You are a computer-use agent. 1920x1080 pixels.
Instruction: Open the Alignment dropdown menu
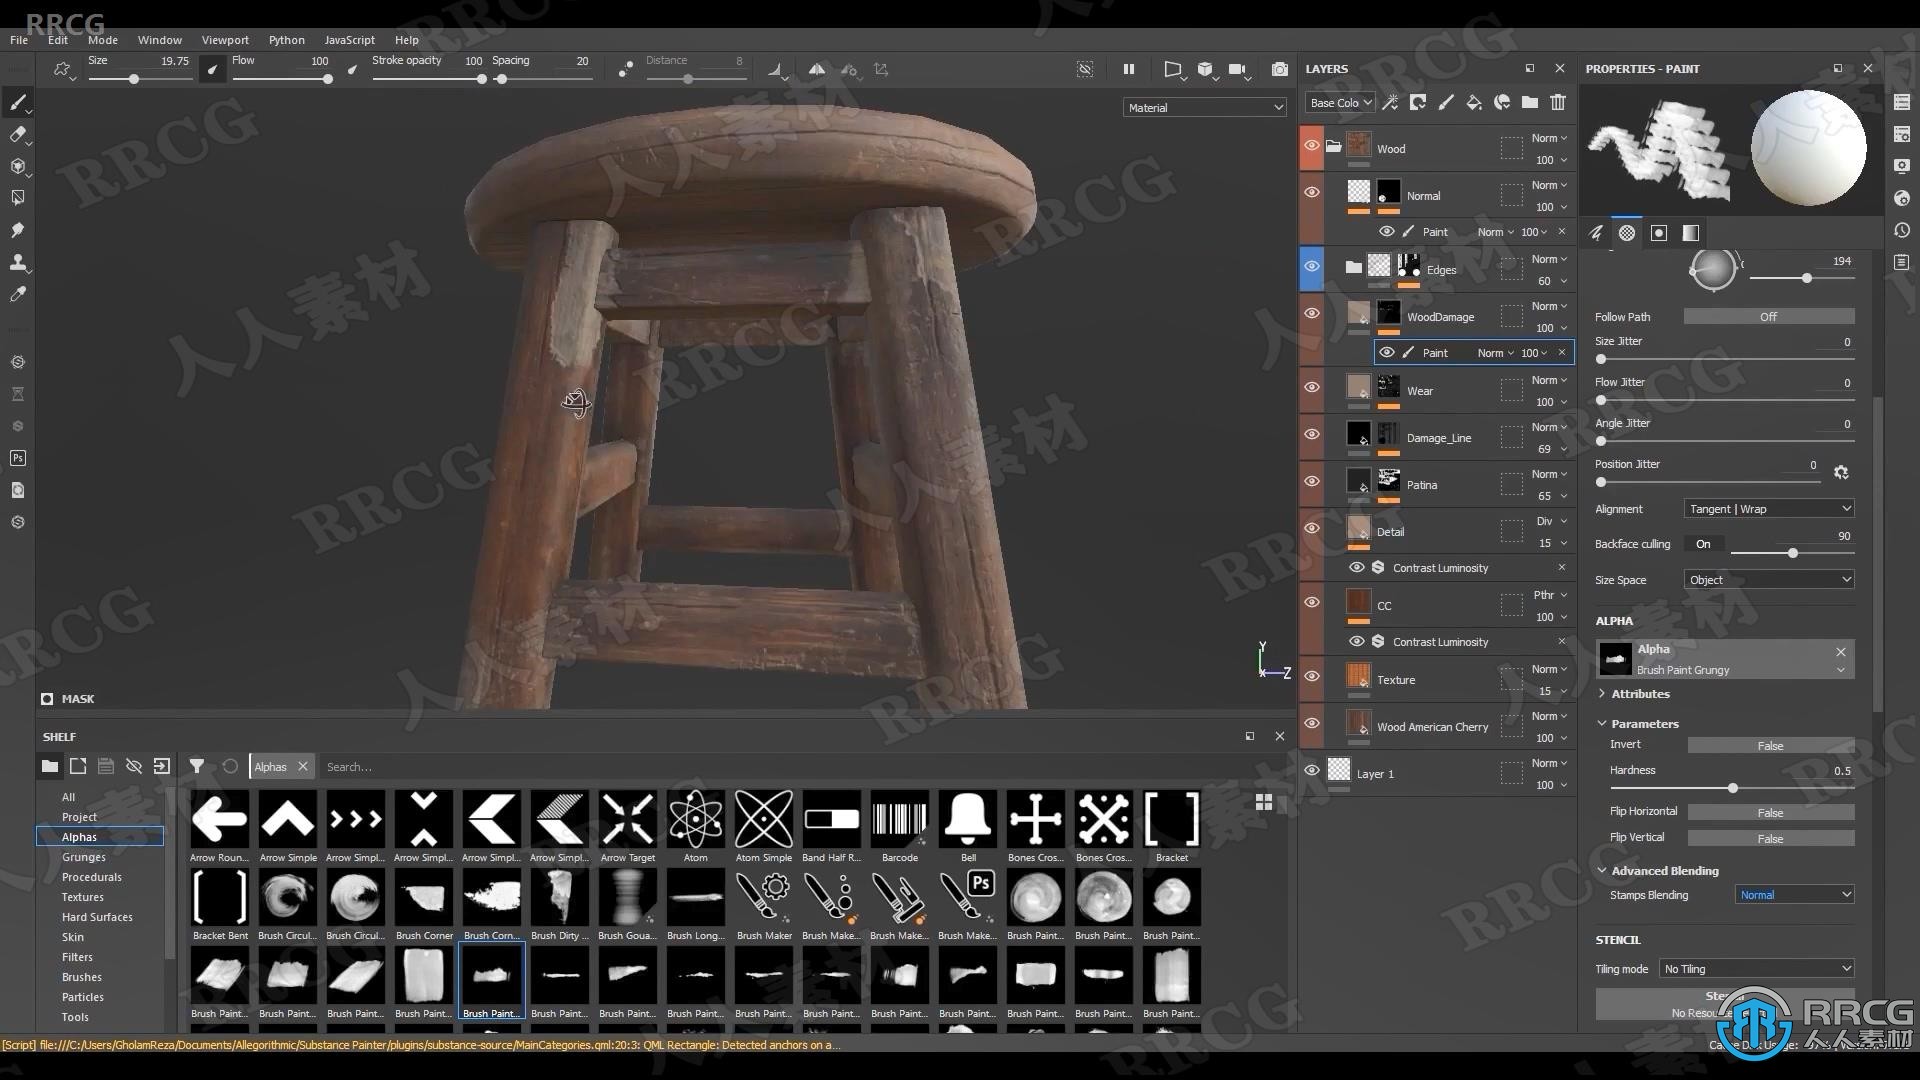click(x=1768, y=508)
